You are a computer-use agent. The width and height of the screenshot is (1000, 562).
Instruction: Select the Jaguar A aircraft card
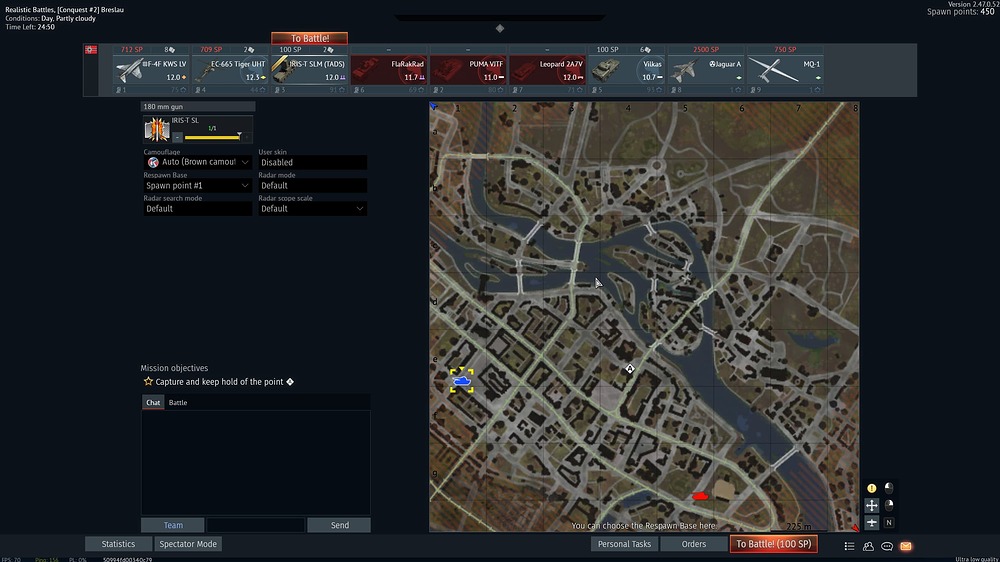(705, 70)
